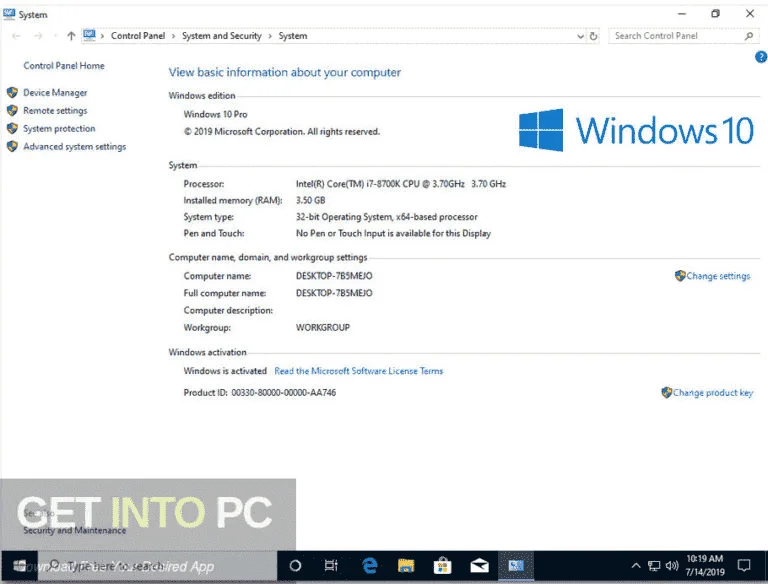Click System protection shield icon
Viewport: 768px width, 584px height.
coord(12,128)
